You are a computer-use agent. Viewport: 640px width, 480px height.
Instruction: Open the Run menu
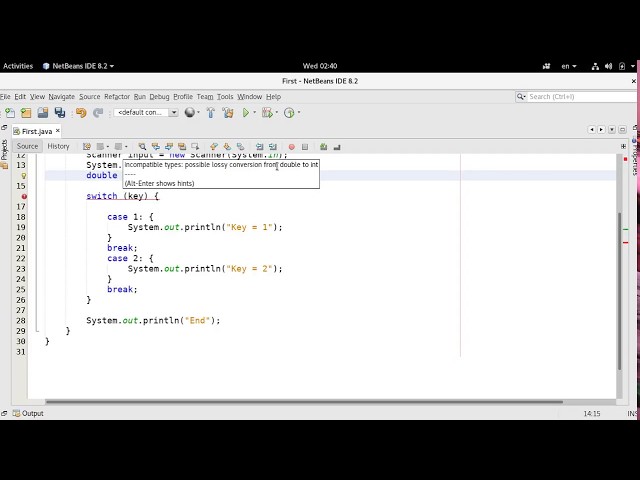click(140, 97)
